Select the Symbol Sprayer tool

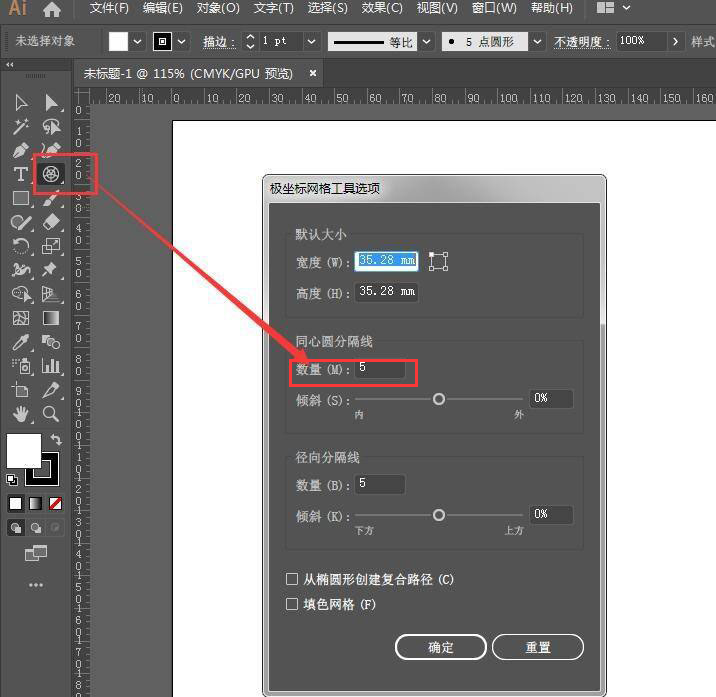click(21, 366)
